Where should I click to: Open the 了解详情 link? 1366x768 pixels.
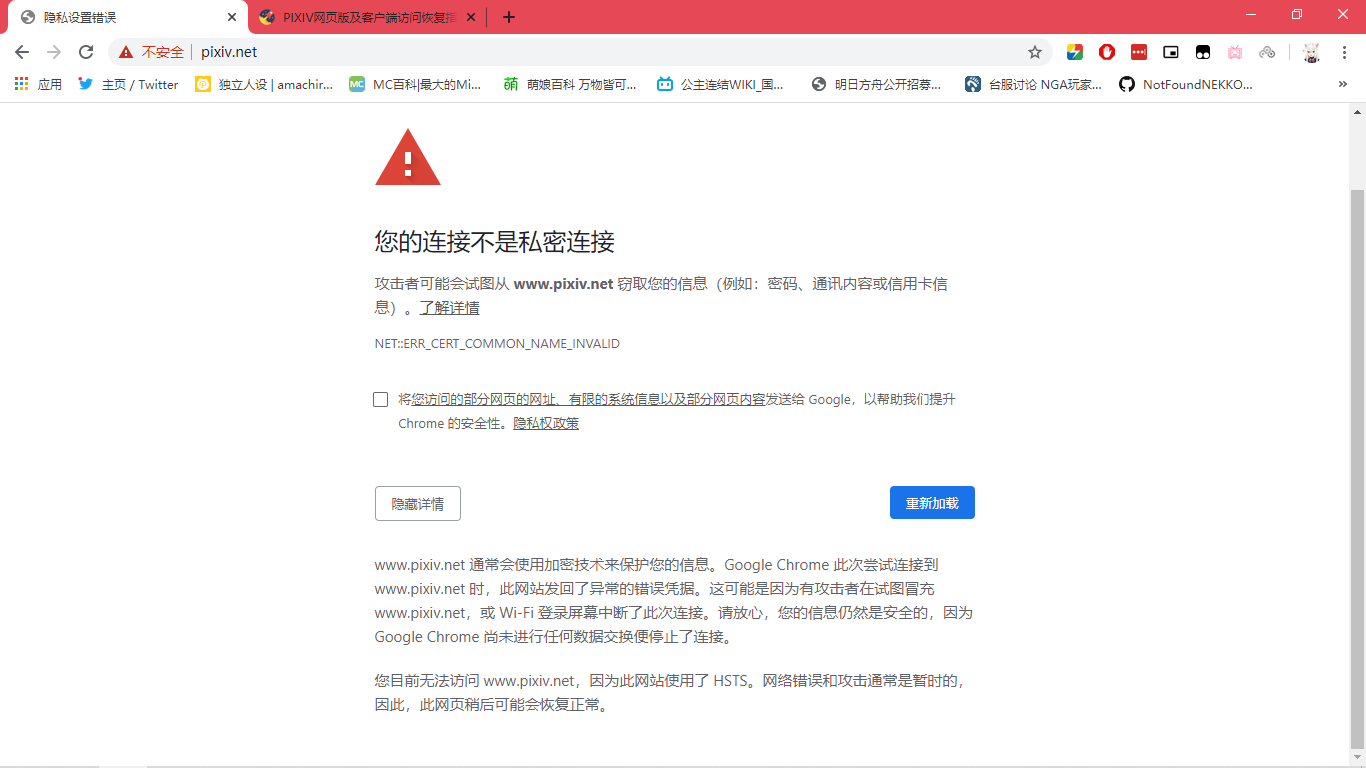[449, 308]
